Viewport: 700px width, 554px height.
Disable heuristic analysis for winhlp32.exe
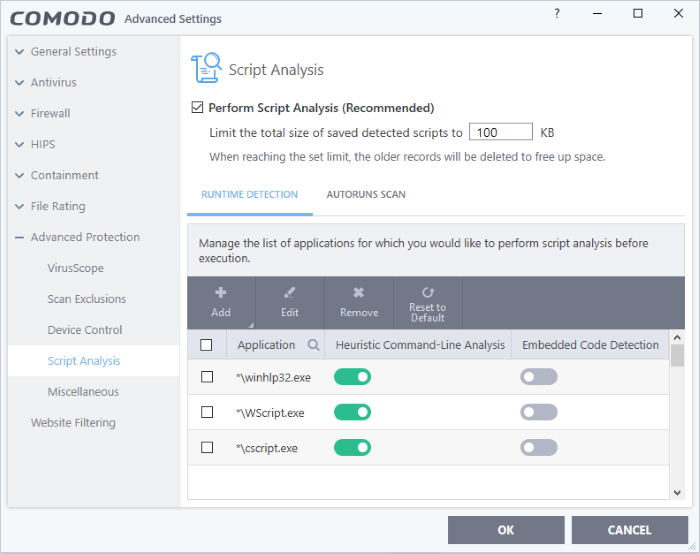pyautogui.click(x=352, y=377)
